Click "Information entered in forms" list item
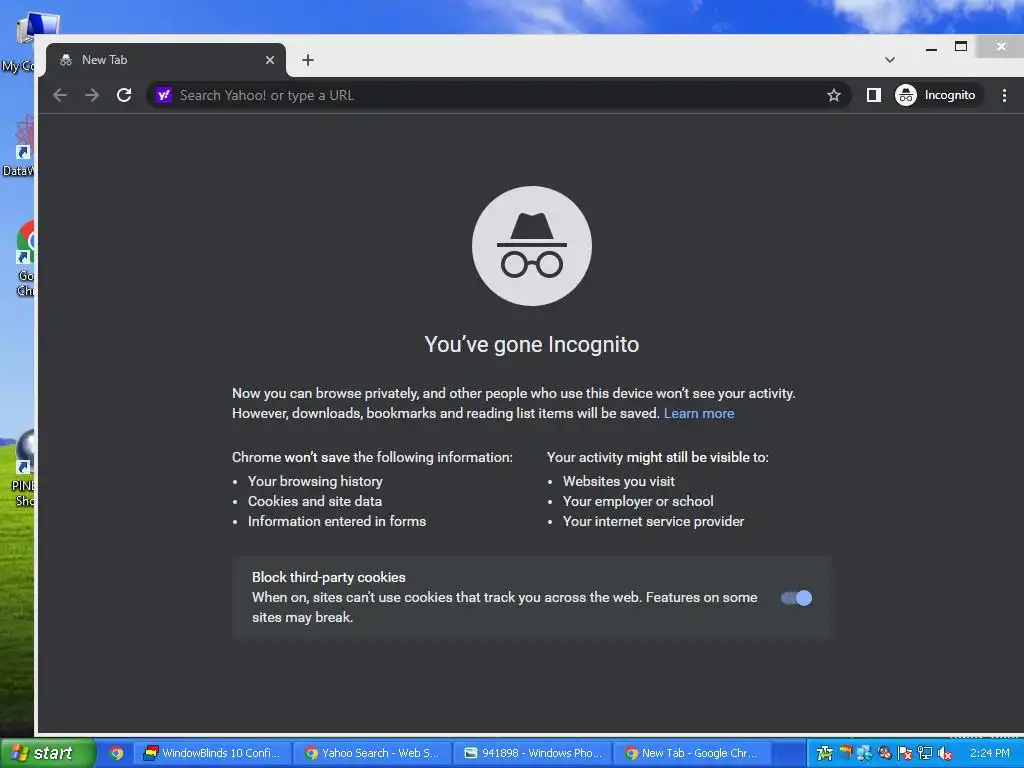 pos(337,522)
